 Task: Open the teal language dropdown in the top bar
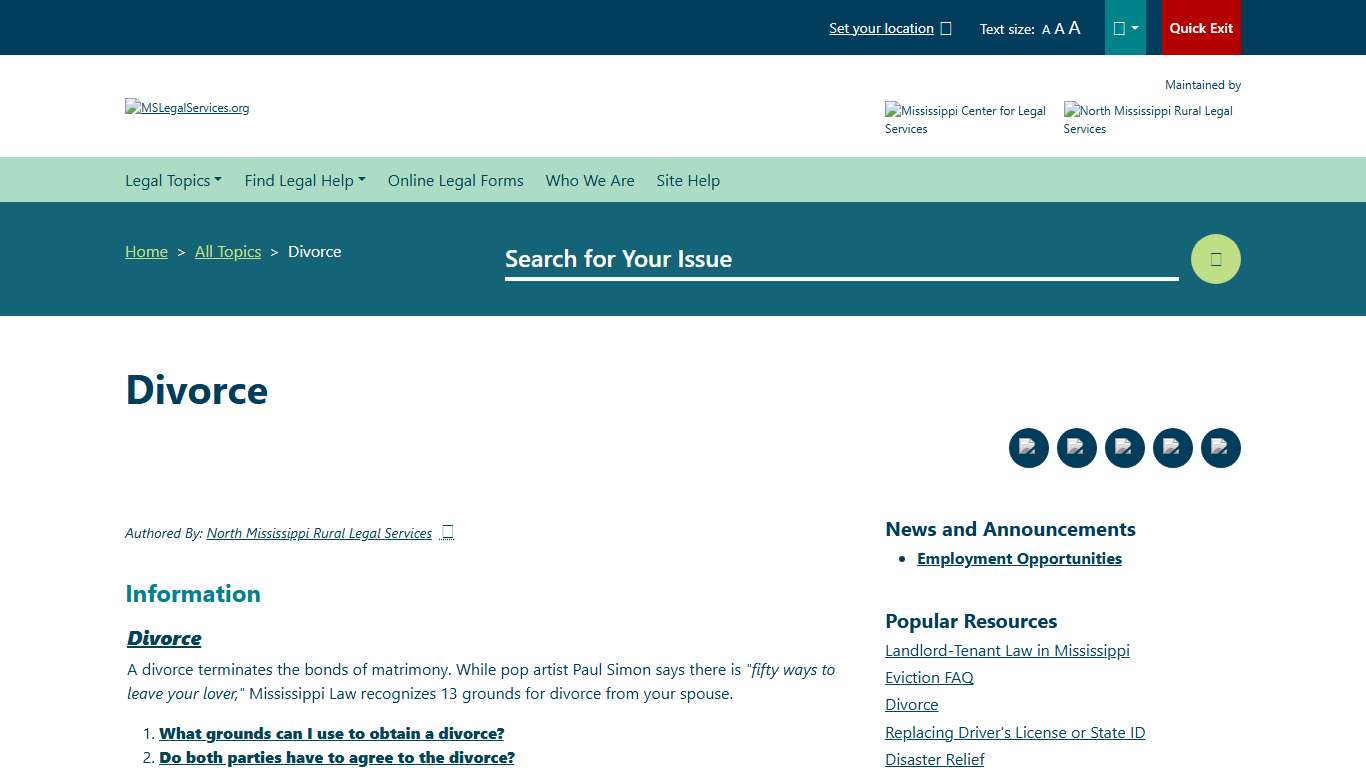click(1125, 28)
